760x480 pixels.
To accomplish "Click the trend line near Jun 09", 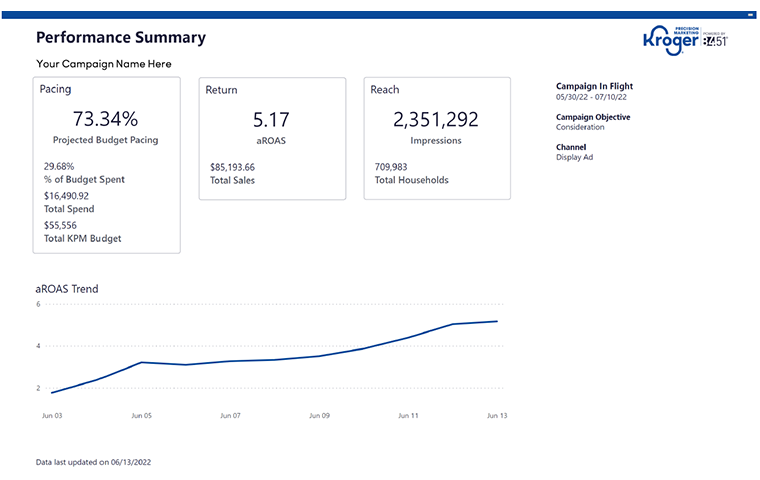I will (319, 356).
